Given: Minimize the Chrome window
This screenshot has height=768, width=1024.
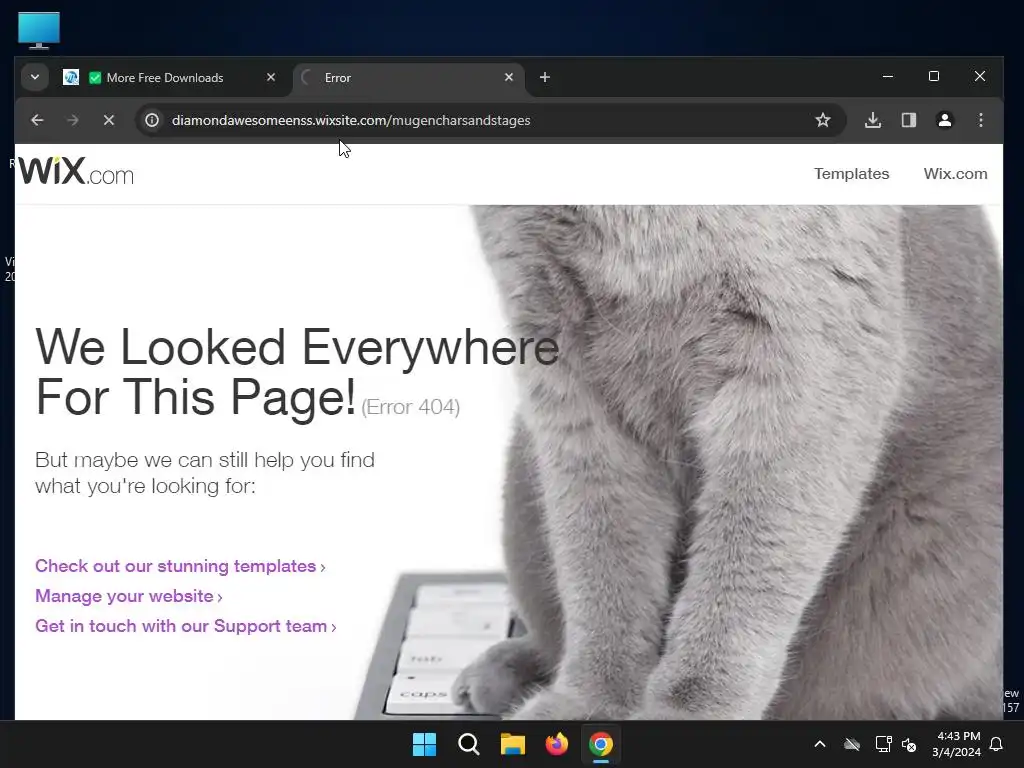Looking at the screenshot, I should [x=888, y=76].
